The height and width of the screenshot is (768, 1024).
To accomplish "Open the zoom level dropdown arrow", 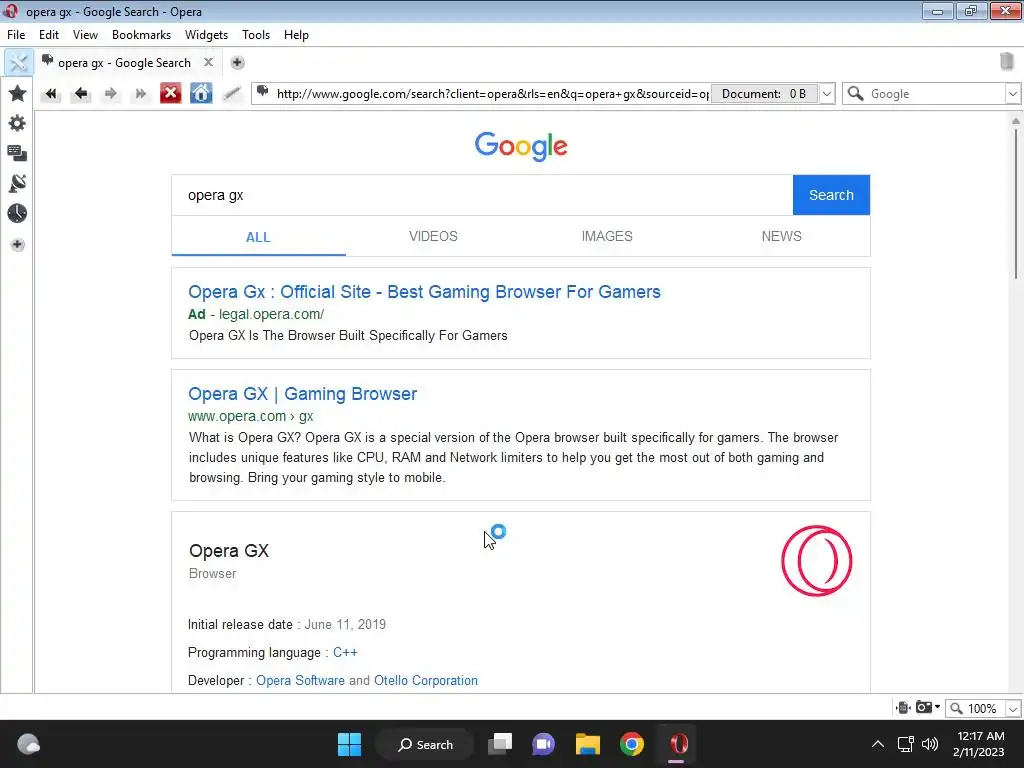I will [x=1013, y=709].
